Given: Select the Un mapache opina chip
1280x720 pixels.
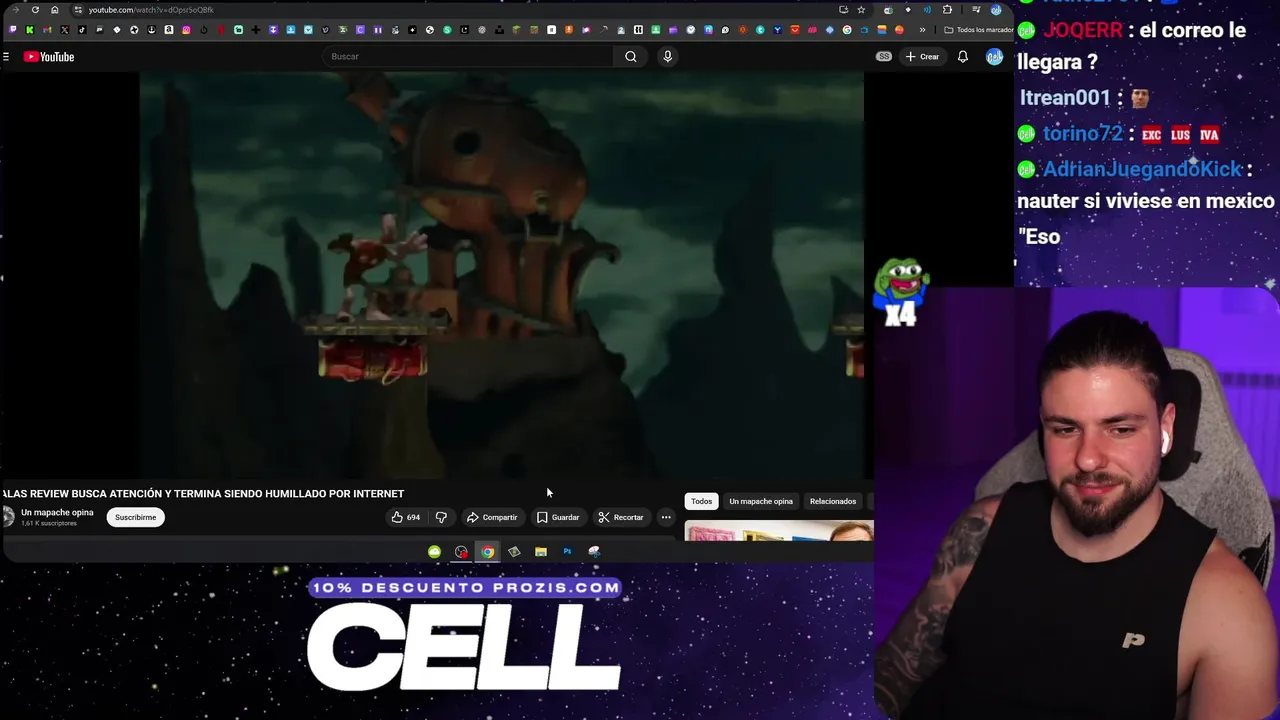Looking at the screenshot, I should click(x=761, y=501).
